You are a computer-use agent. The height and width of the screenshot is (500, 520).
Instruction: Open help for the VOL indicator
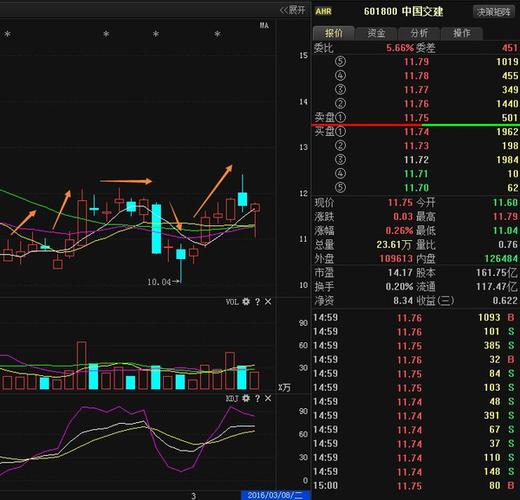pos(257,302)
